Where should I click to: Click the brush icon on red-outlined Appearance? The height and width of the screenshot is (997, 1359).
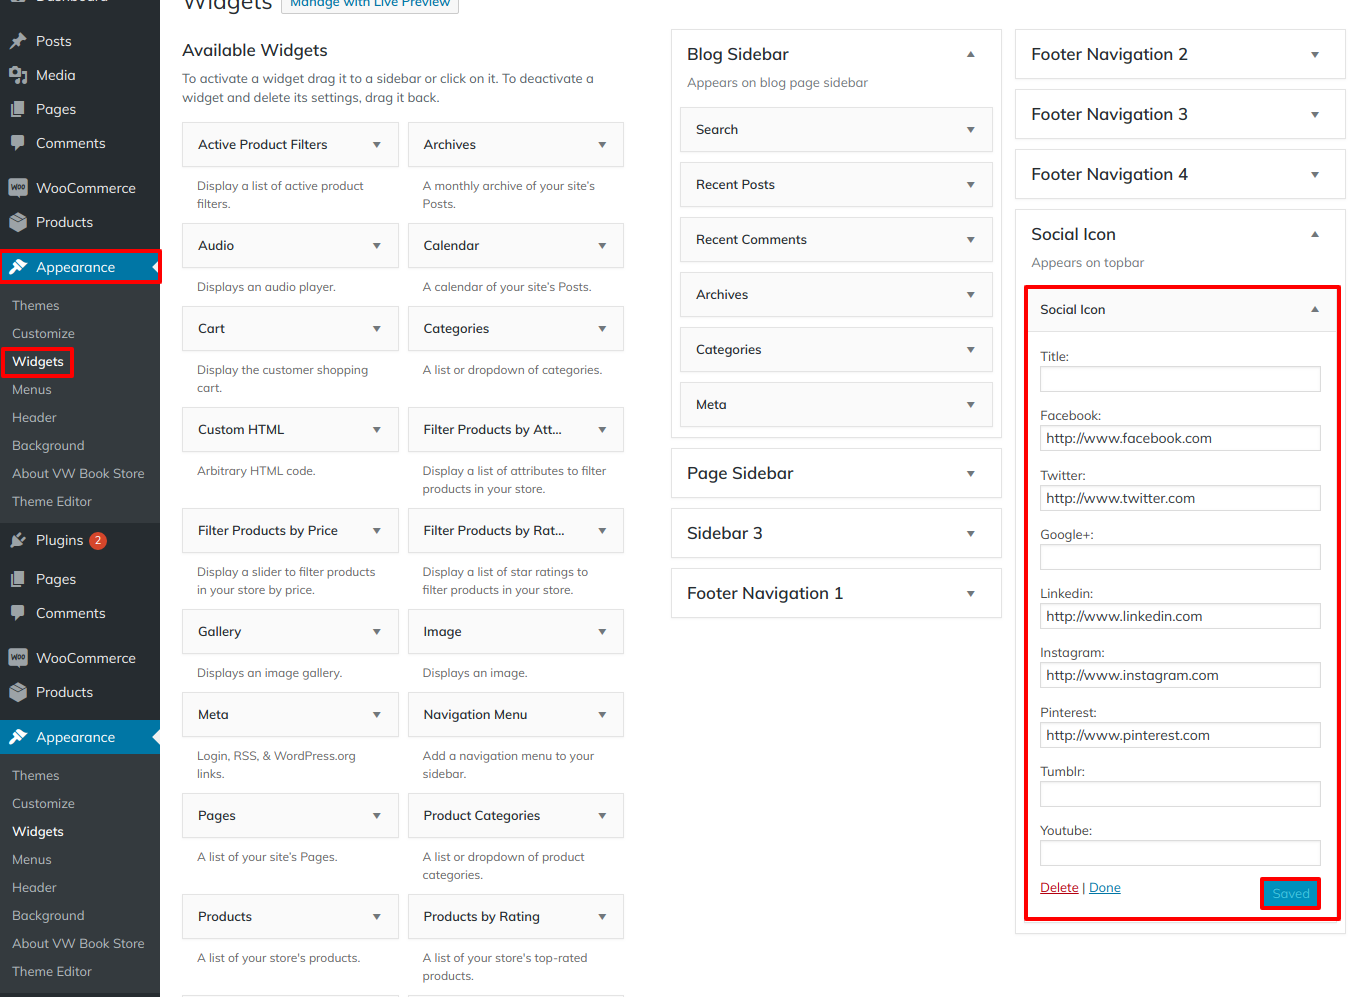(x=17, y=267)
